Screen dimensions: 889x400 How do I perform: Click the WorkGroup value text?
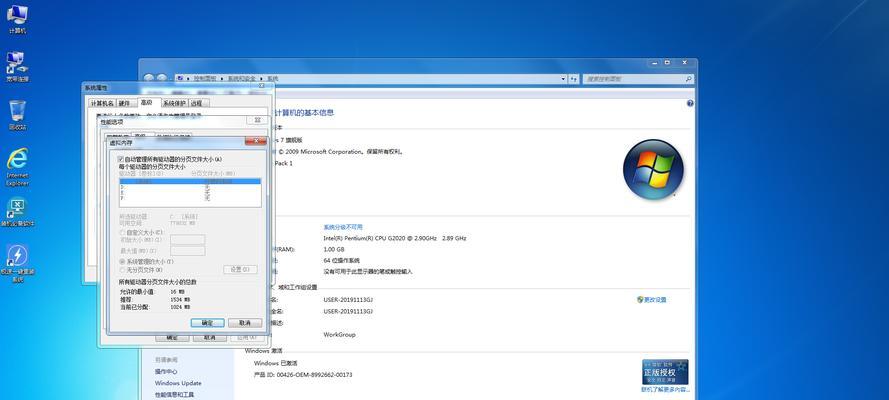click(x=340, y=334)
